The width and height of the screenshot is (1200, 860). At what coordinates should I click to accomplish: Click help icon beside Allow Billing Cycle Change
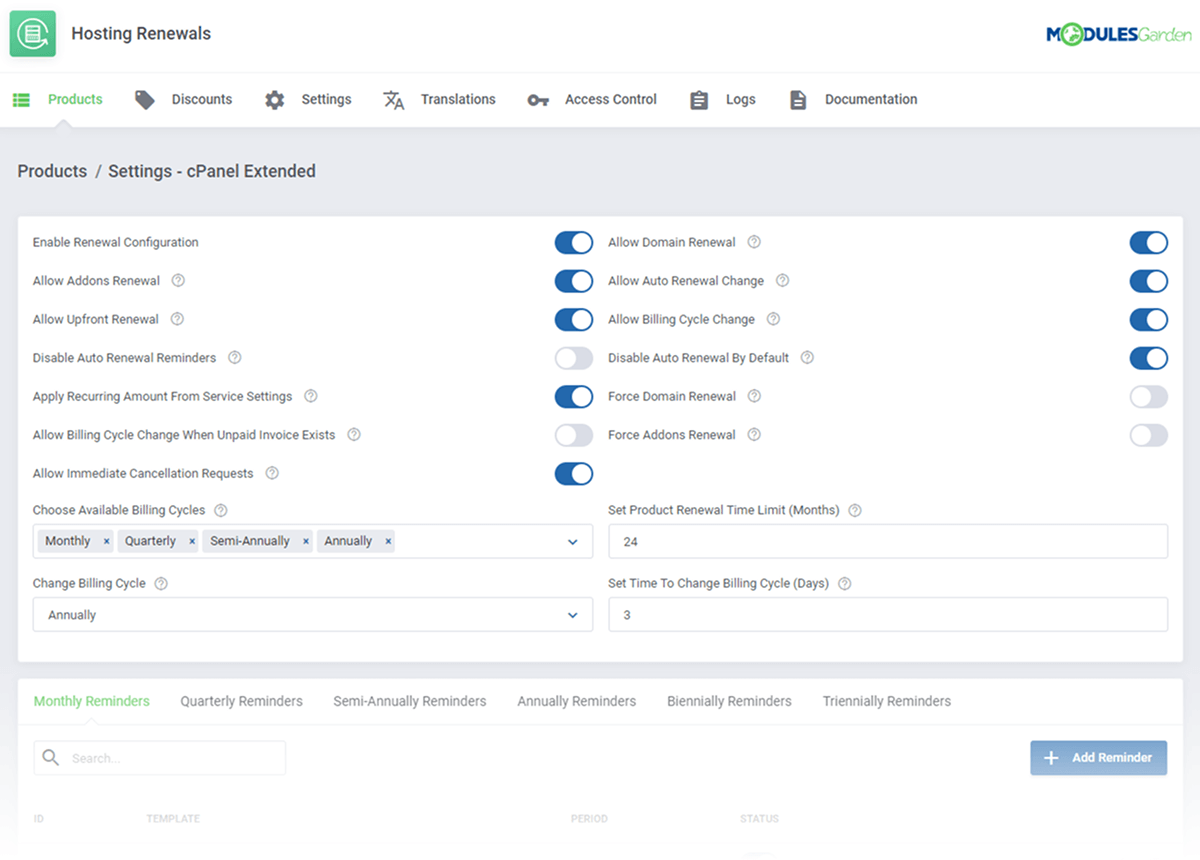[x=773, y=319]
